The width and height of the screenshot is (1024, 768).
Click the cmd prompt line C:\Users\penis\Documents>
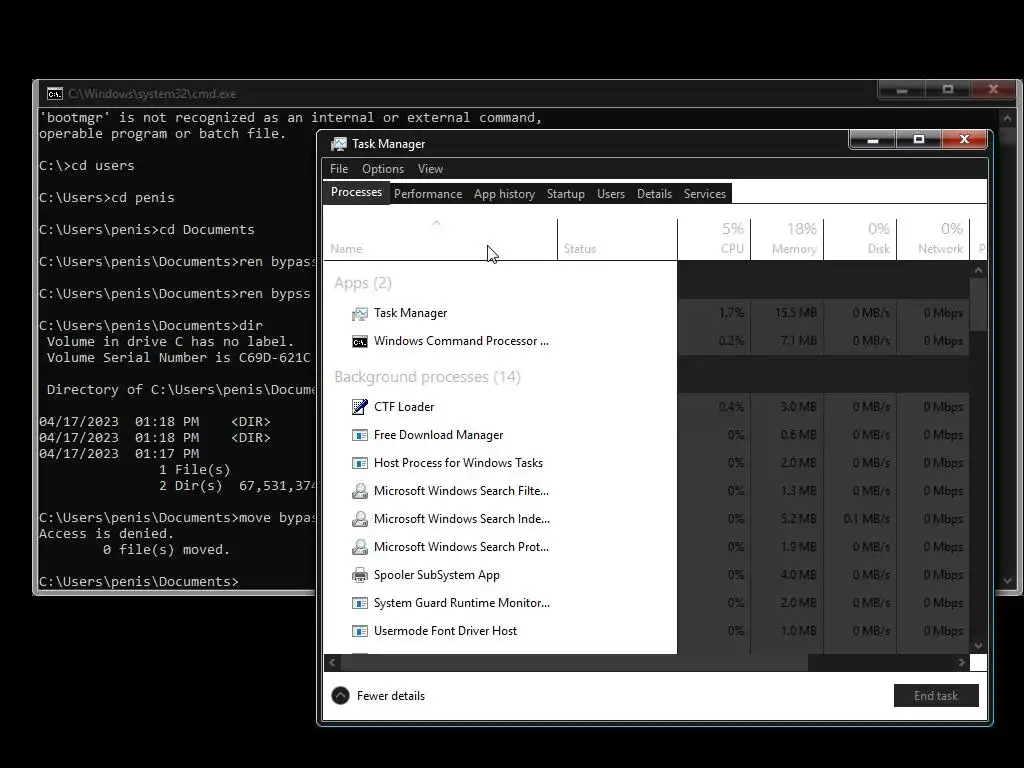click(x=138, y=581)
